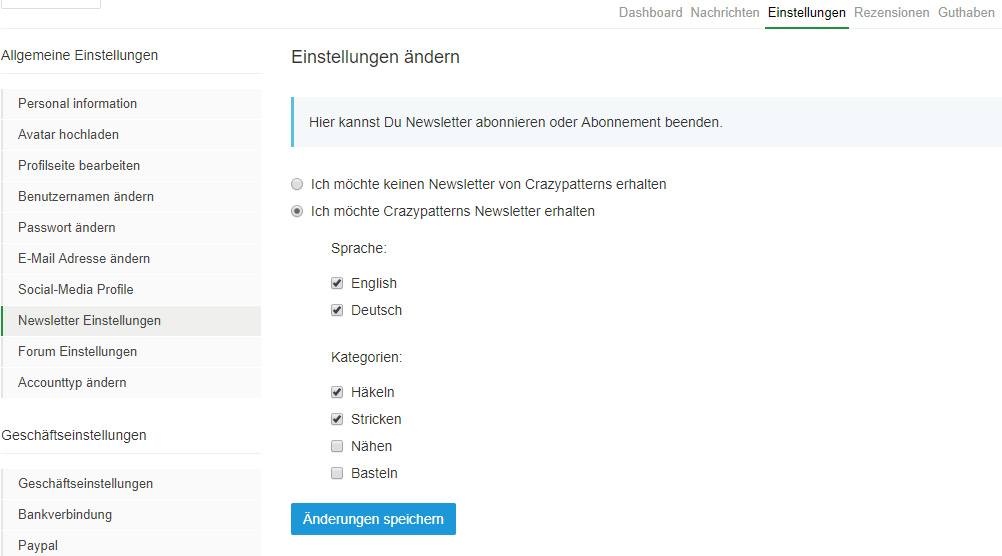Viewport: 1002px width, 556px height.
Task: Uncheck the Deutsch language checkbox
Action: (x=337, y=311)
